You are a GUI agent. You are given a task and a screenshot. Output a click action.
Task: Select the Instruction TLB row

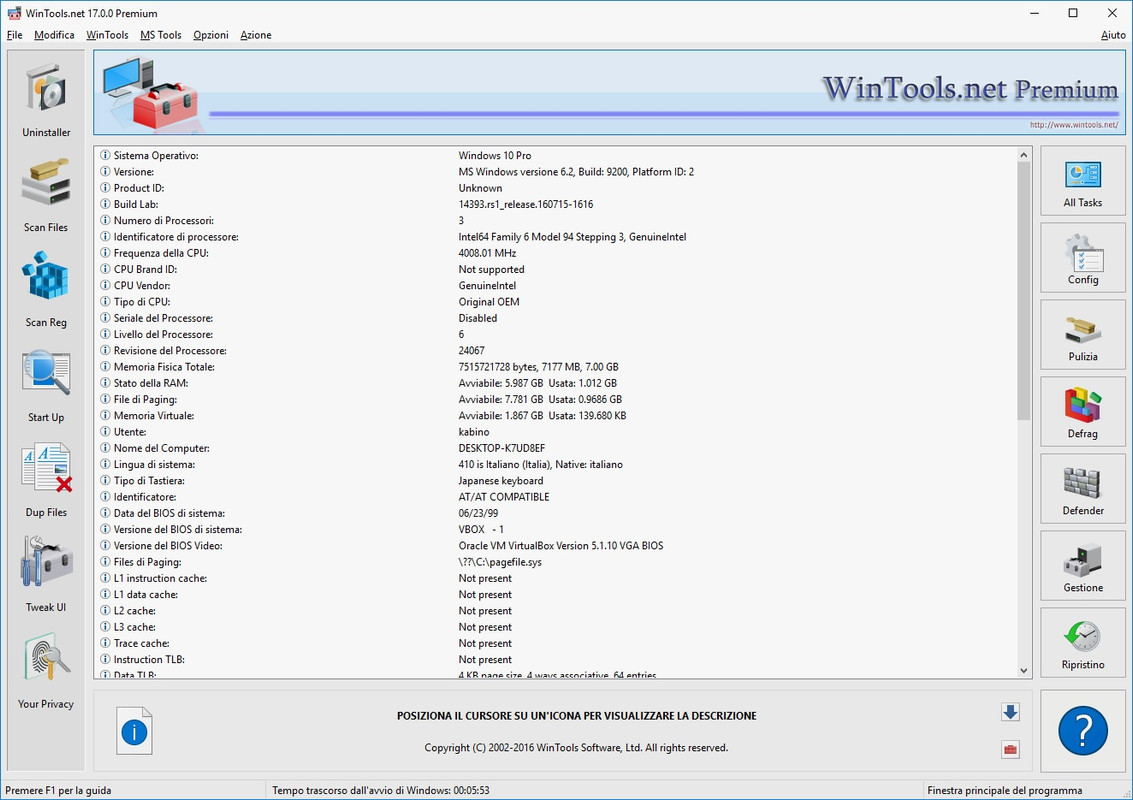[x=555, y=660]
